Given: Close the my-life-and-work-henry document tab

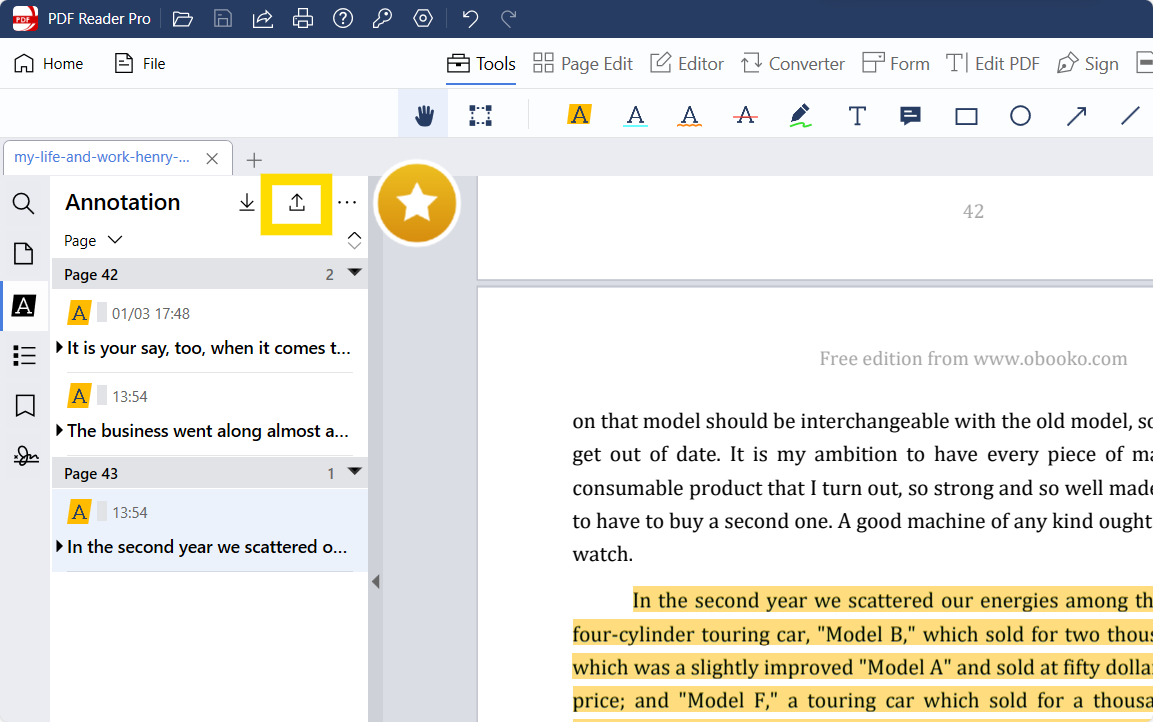Looking at the screenshot, I should click(212, 159).
